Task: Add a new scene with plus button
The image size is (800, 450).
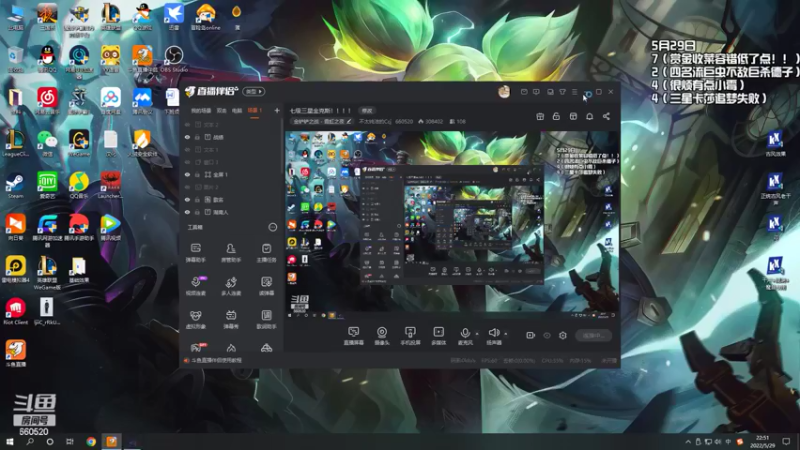Action: (277, 110)
